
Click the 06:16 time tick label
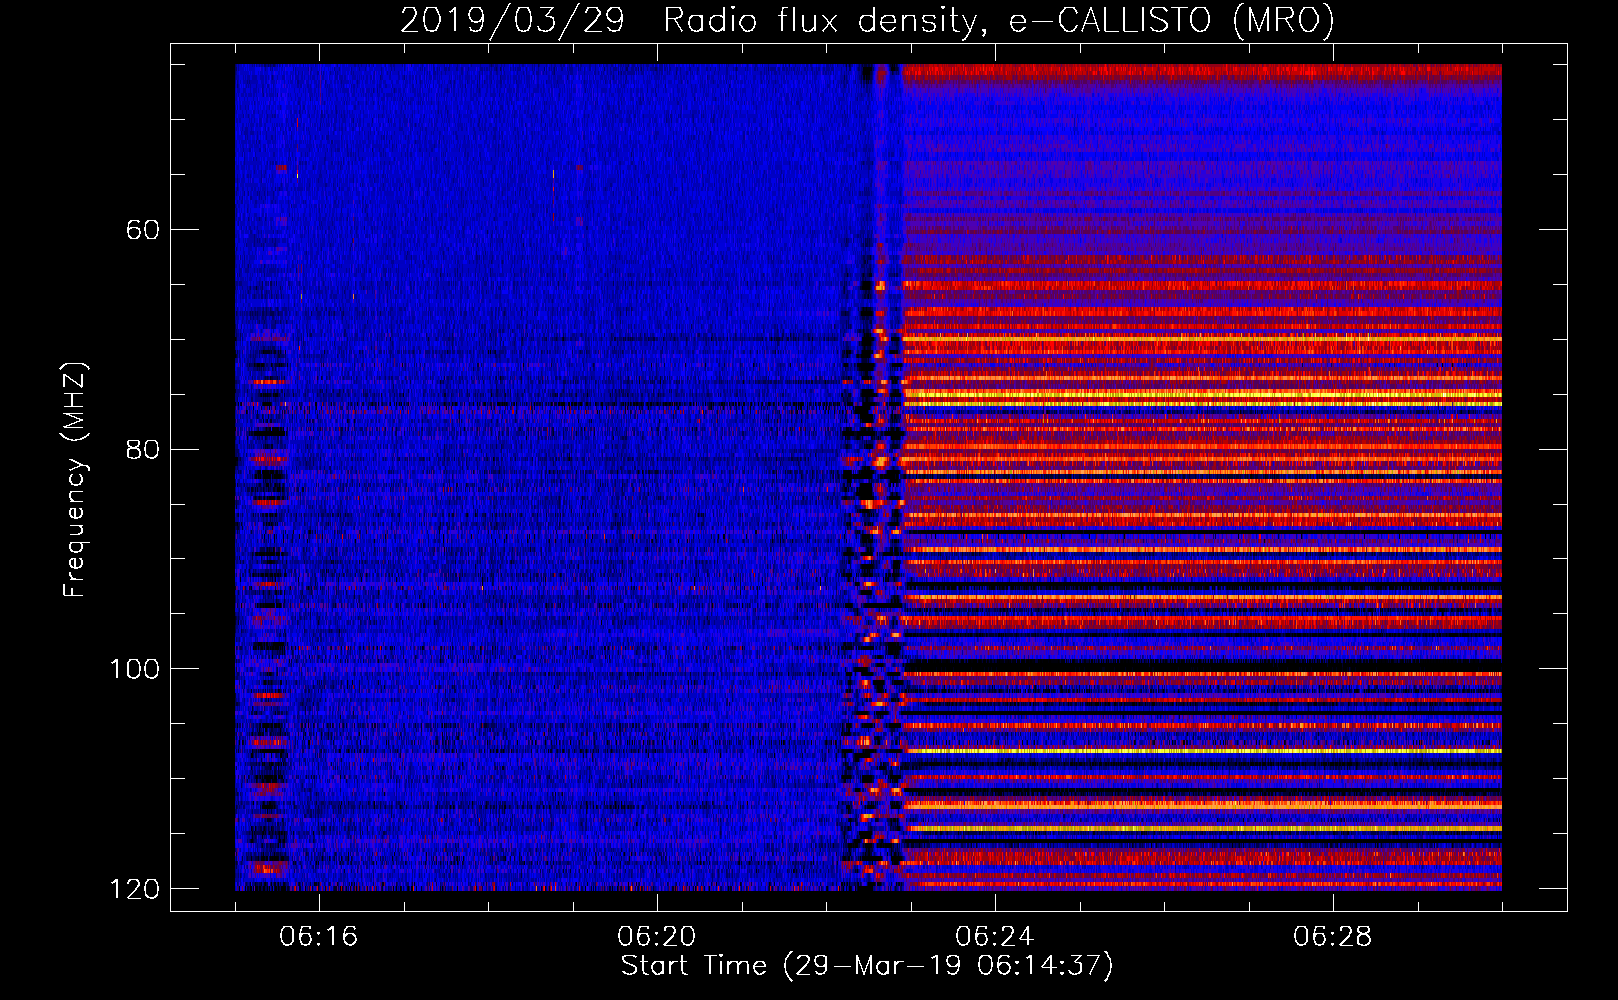click(x=319, y=937)
